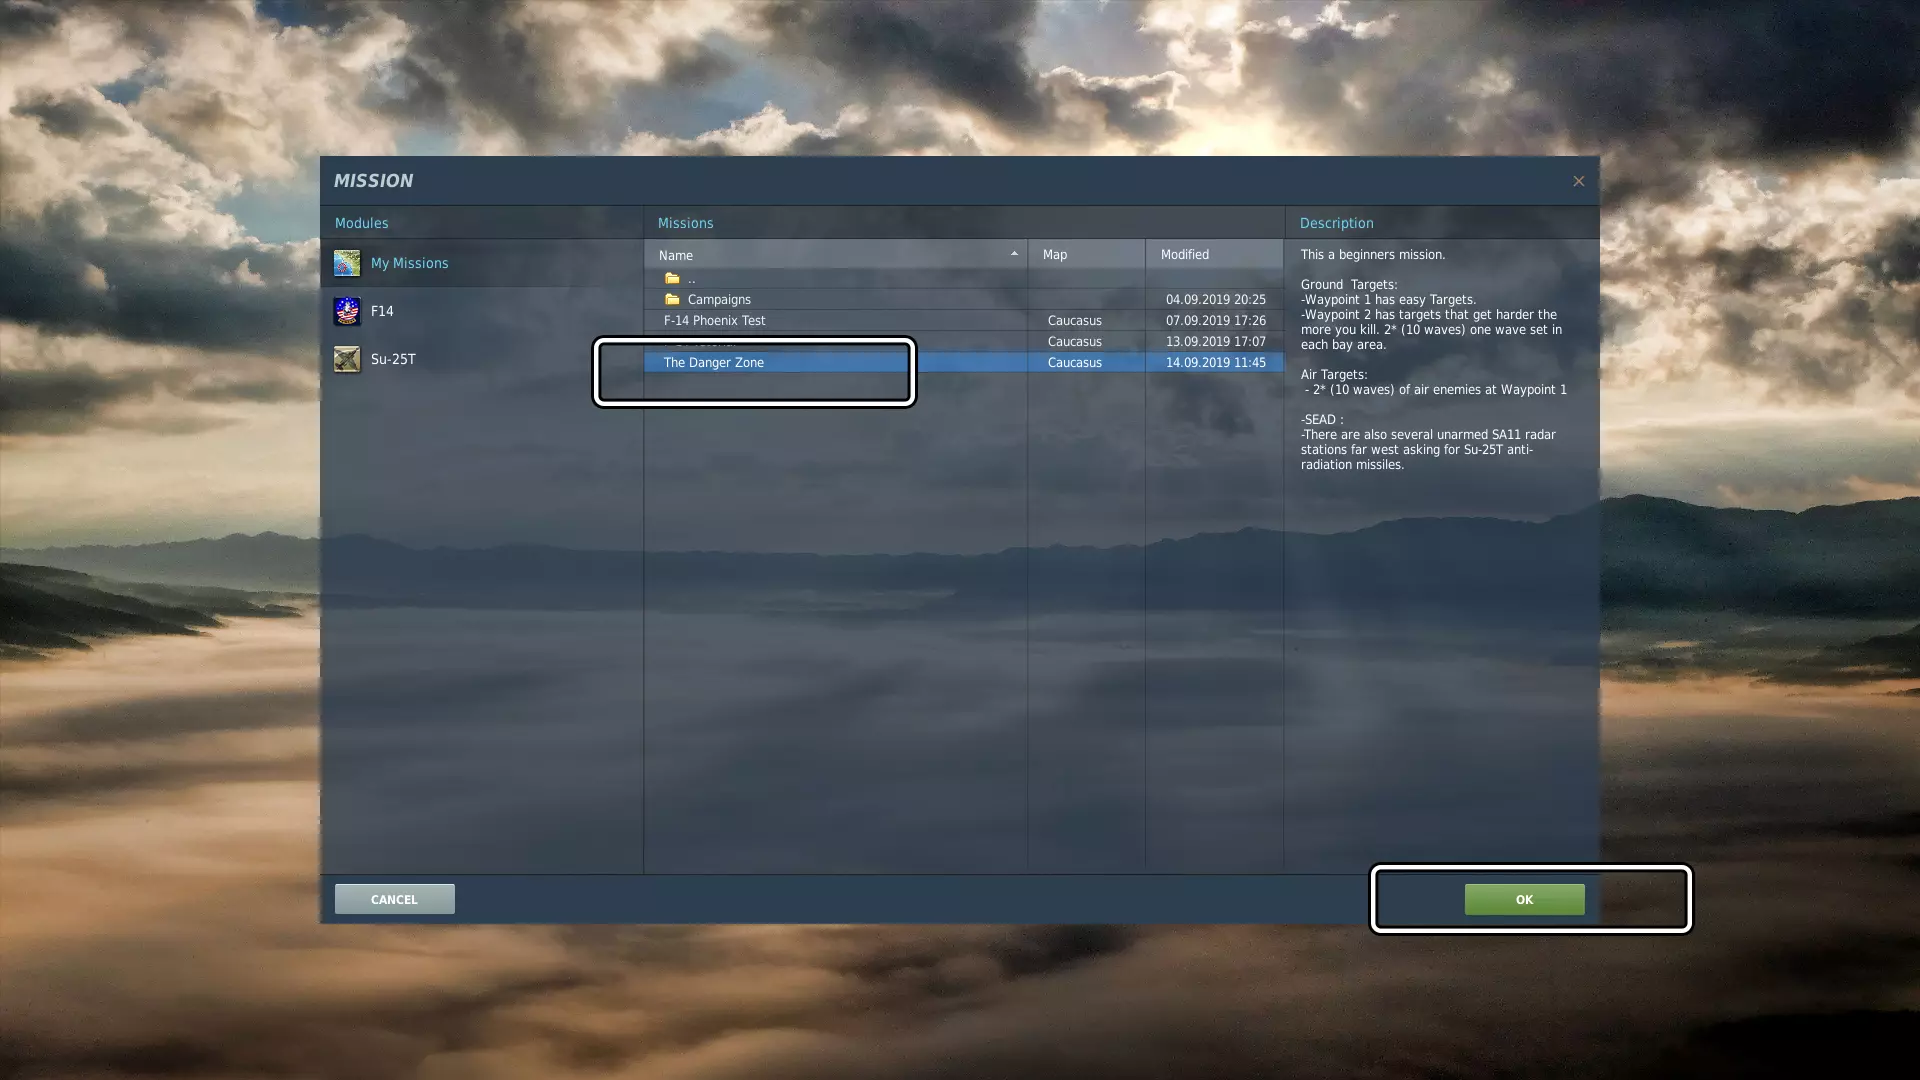Click the F14 module badge icon
This screenshot has height=1080, width=1920.
[347, 311]
